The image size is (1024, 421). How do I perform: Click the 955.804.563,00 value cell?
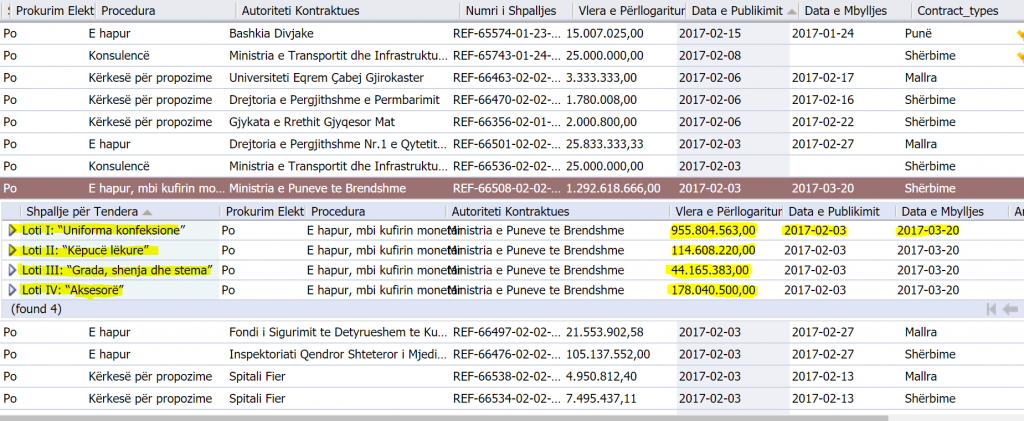tap(713, 230)
